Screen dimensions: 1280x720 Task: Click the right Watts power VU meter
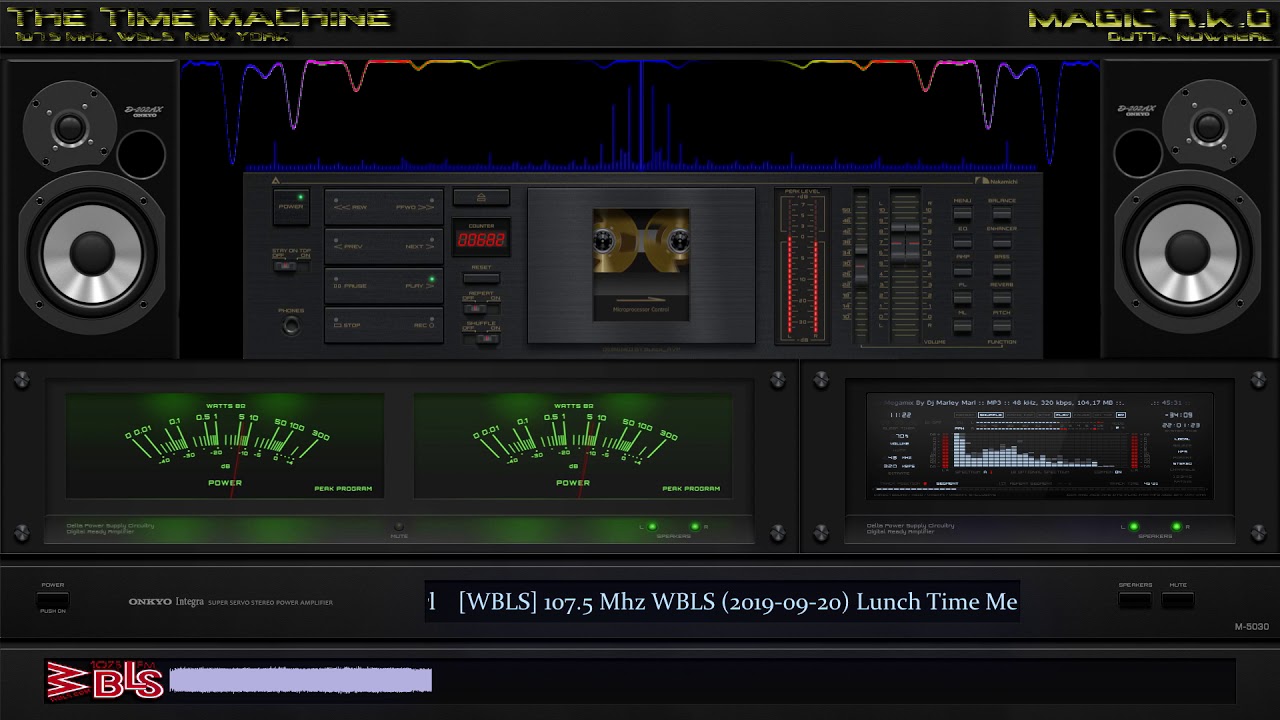tap(573, 445)
